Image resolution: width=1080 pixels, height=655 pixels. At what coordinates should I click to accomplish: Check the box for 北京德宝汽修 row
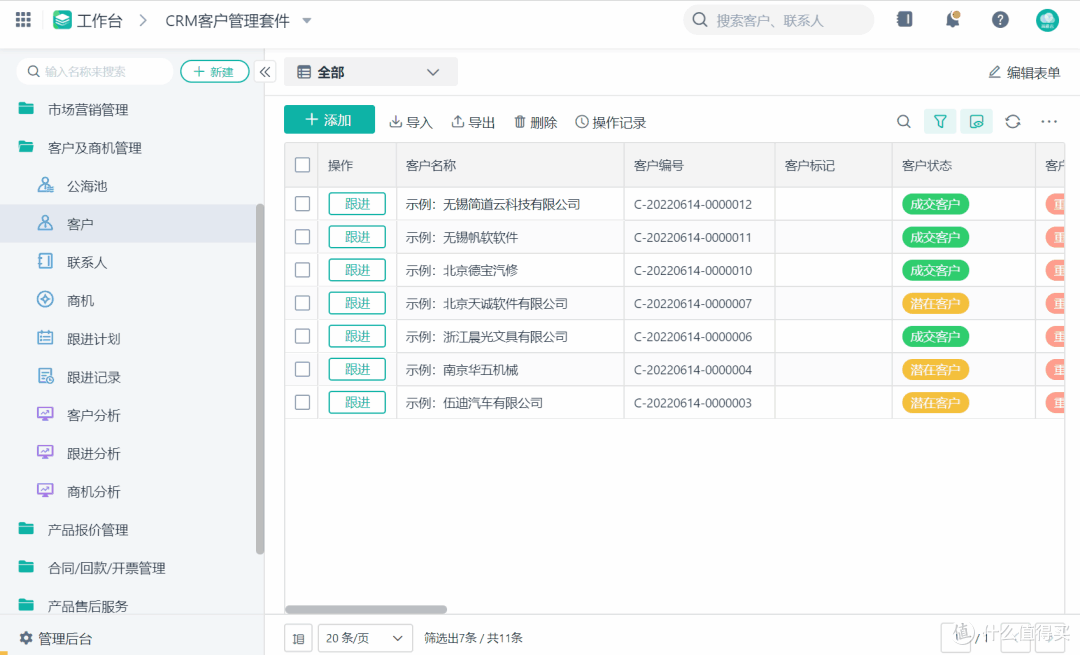[x=302, y=270]
